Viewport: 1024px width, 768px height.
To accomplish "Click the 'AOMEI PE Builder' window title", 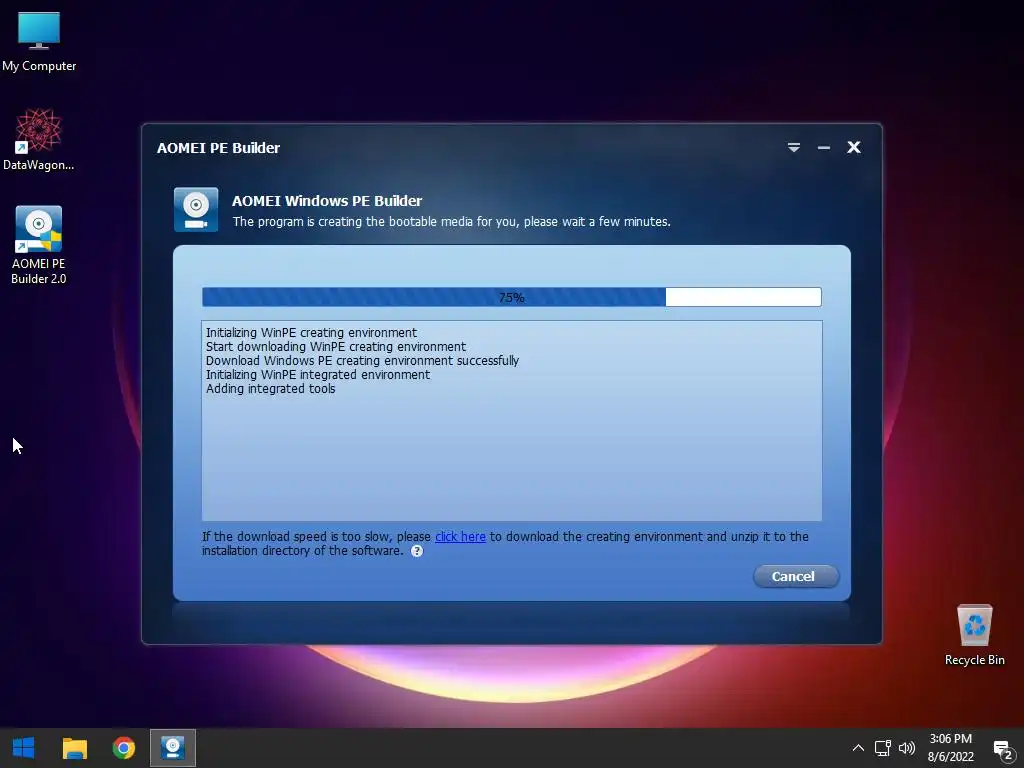I will pos(218,148).
